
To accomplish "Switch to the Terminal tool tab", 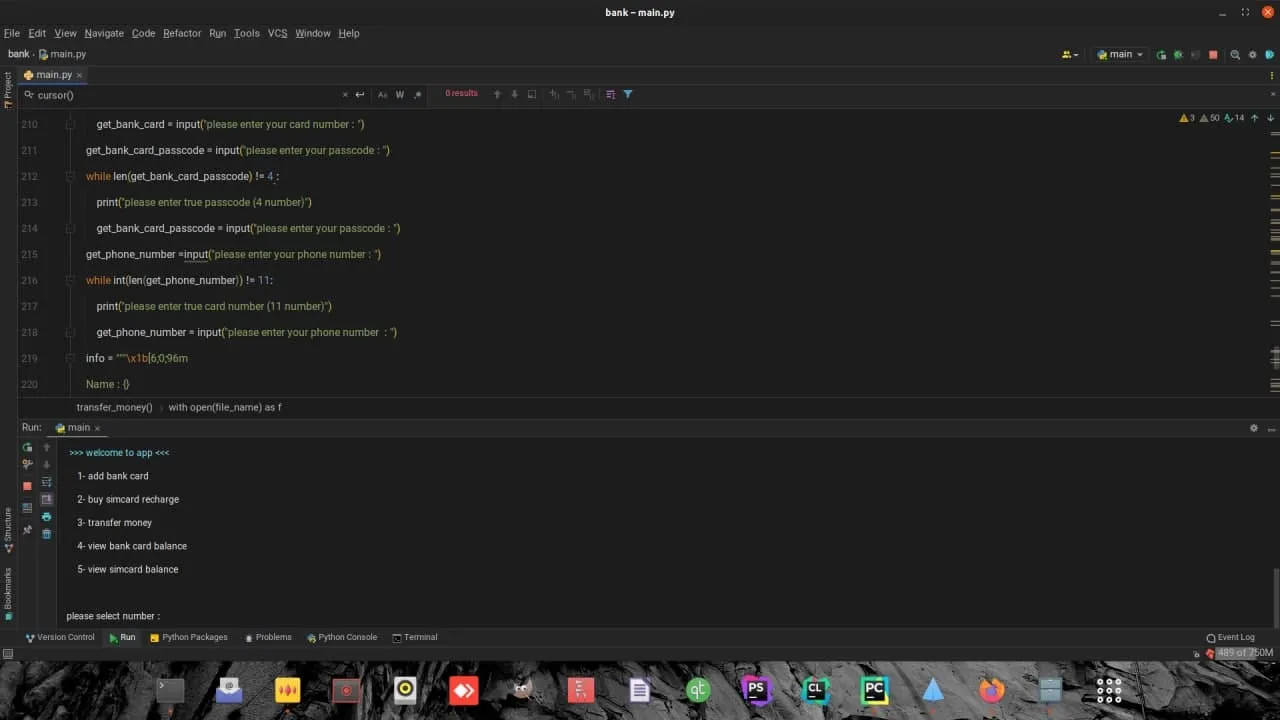I will pyautogui.click(x=414, y=637).
